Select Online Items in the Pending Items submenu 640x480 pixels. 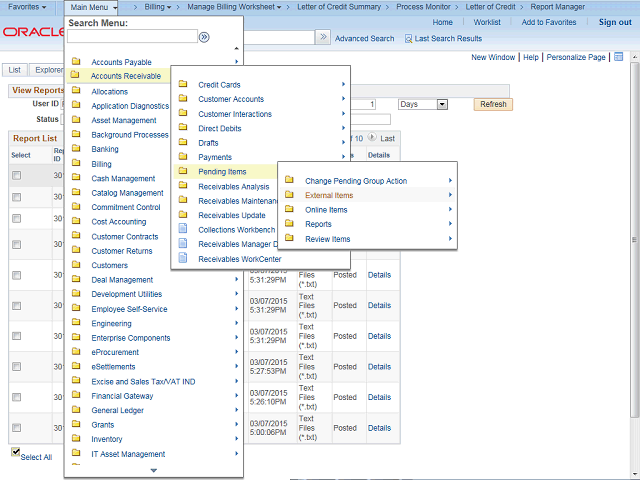pos(326,210)
